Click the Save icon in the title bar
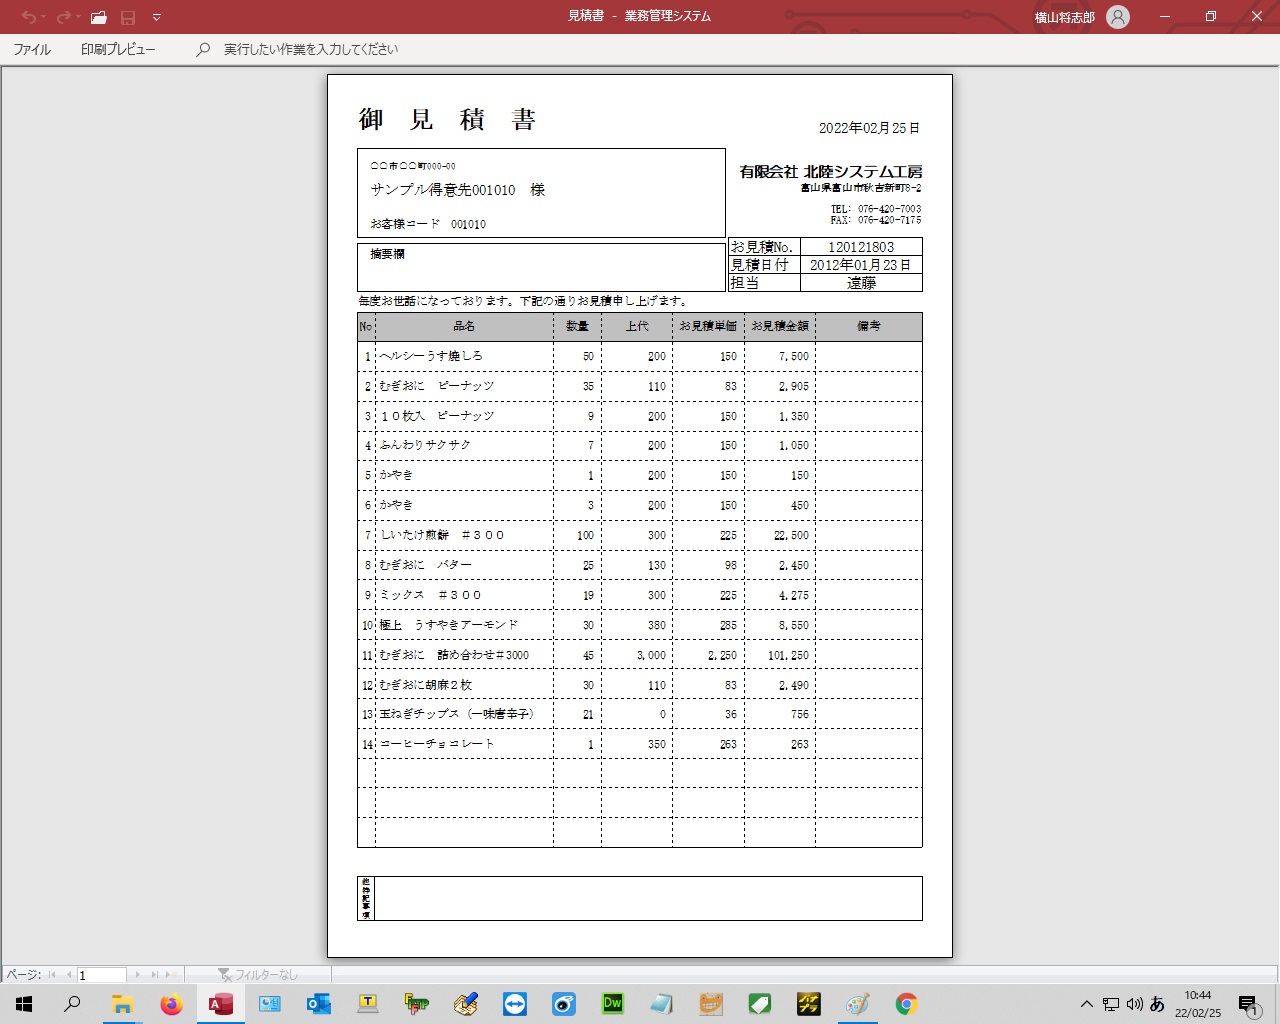1280x1024 pixels. coord(127,17)
